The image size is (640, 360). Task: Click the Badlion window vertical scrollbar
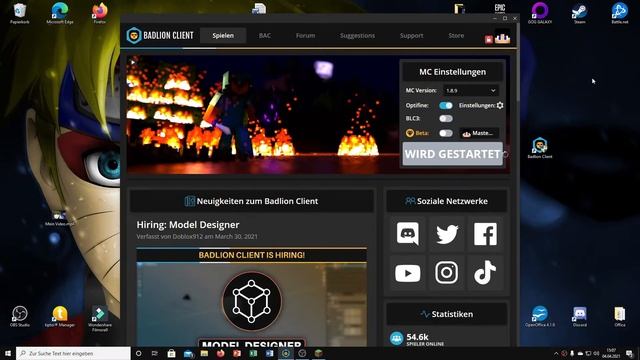pyautogui.click(x=518, y=61)
